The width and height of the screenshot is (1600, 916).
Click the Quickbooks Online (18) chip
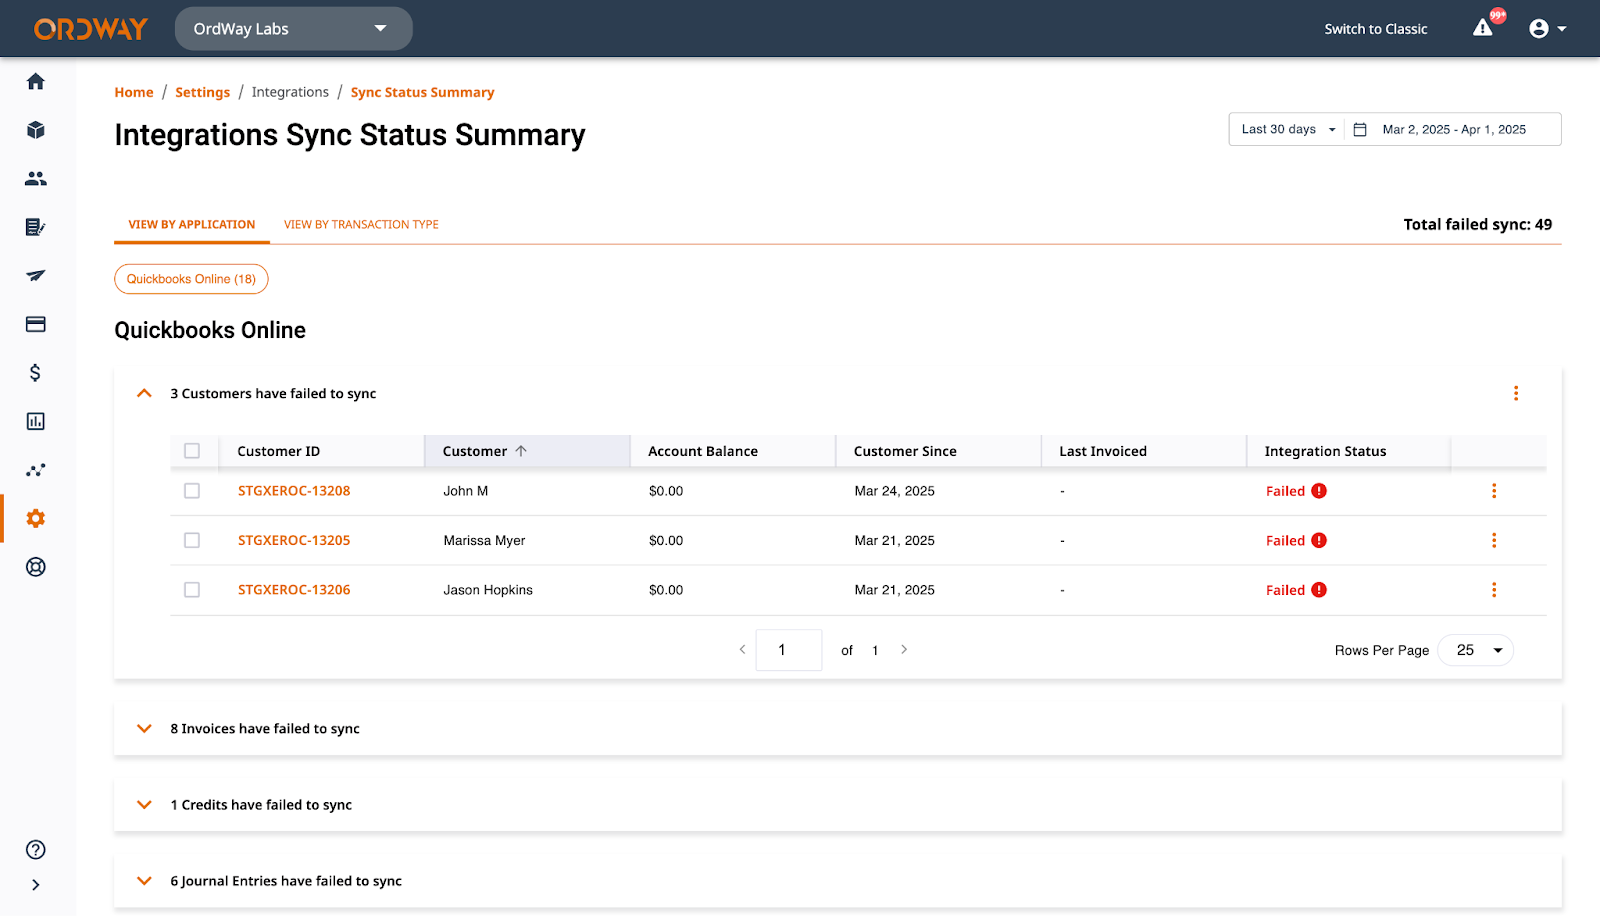point(191,279)
